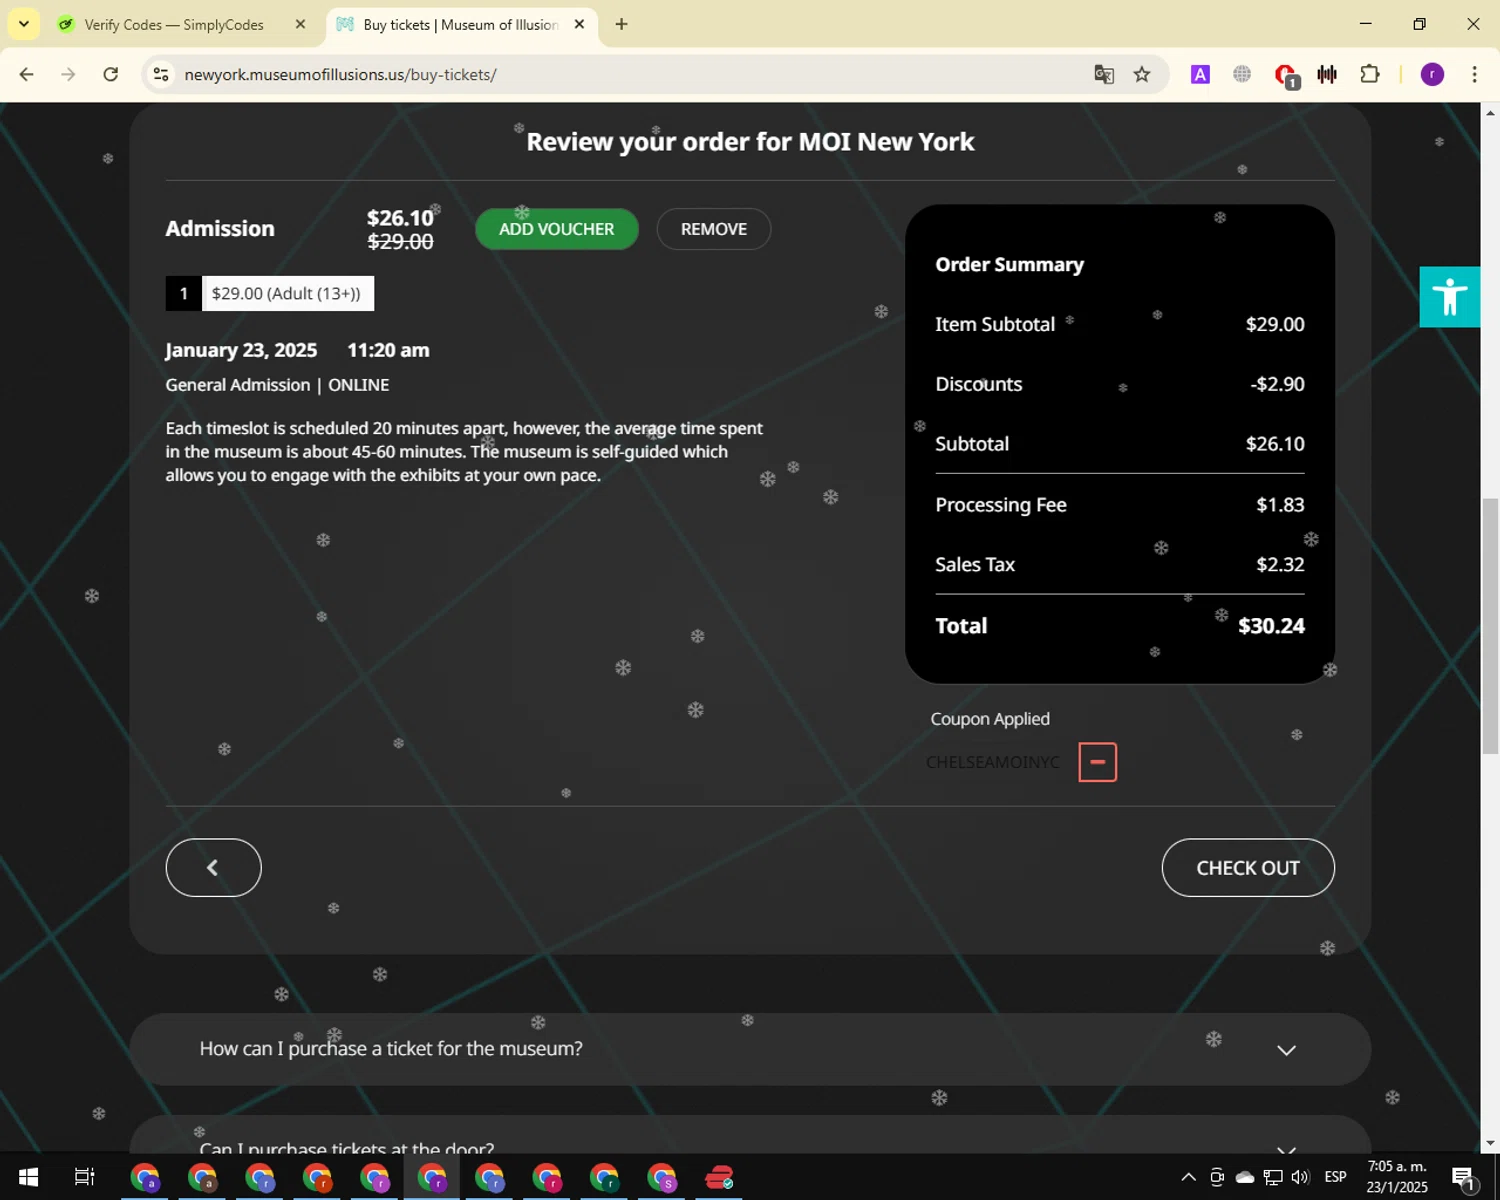Click CHELSEAMOINYC coupon code text
The image size is (1500, 1200).
(992, 762)
